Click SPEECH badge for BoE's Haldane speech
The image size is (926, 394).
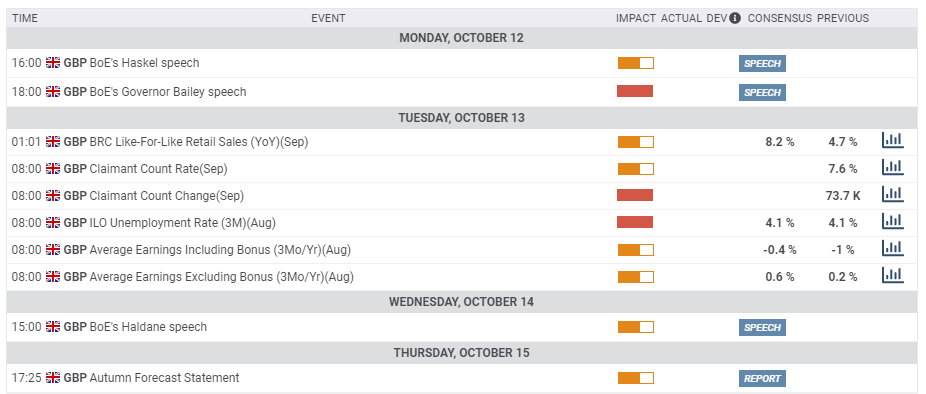tap(762, 327)
